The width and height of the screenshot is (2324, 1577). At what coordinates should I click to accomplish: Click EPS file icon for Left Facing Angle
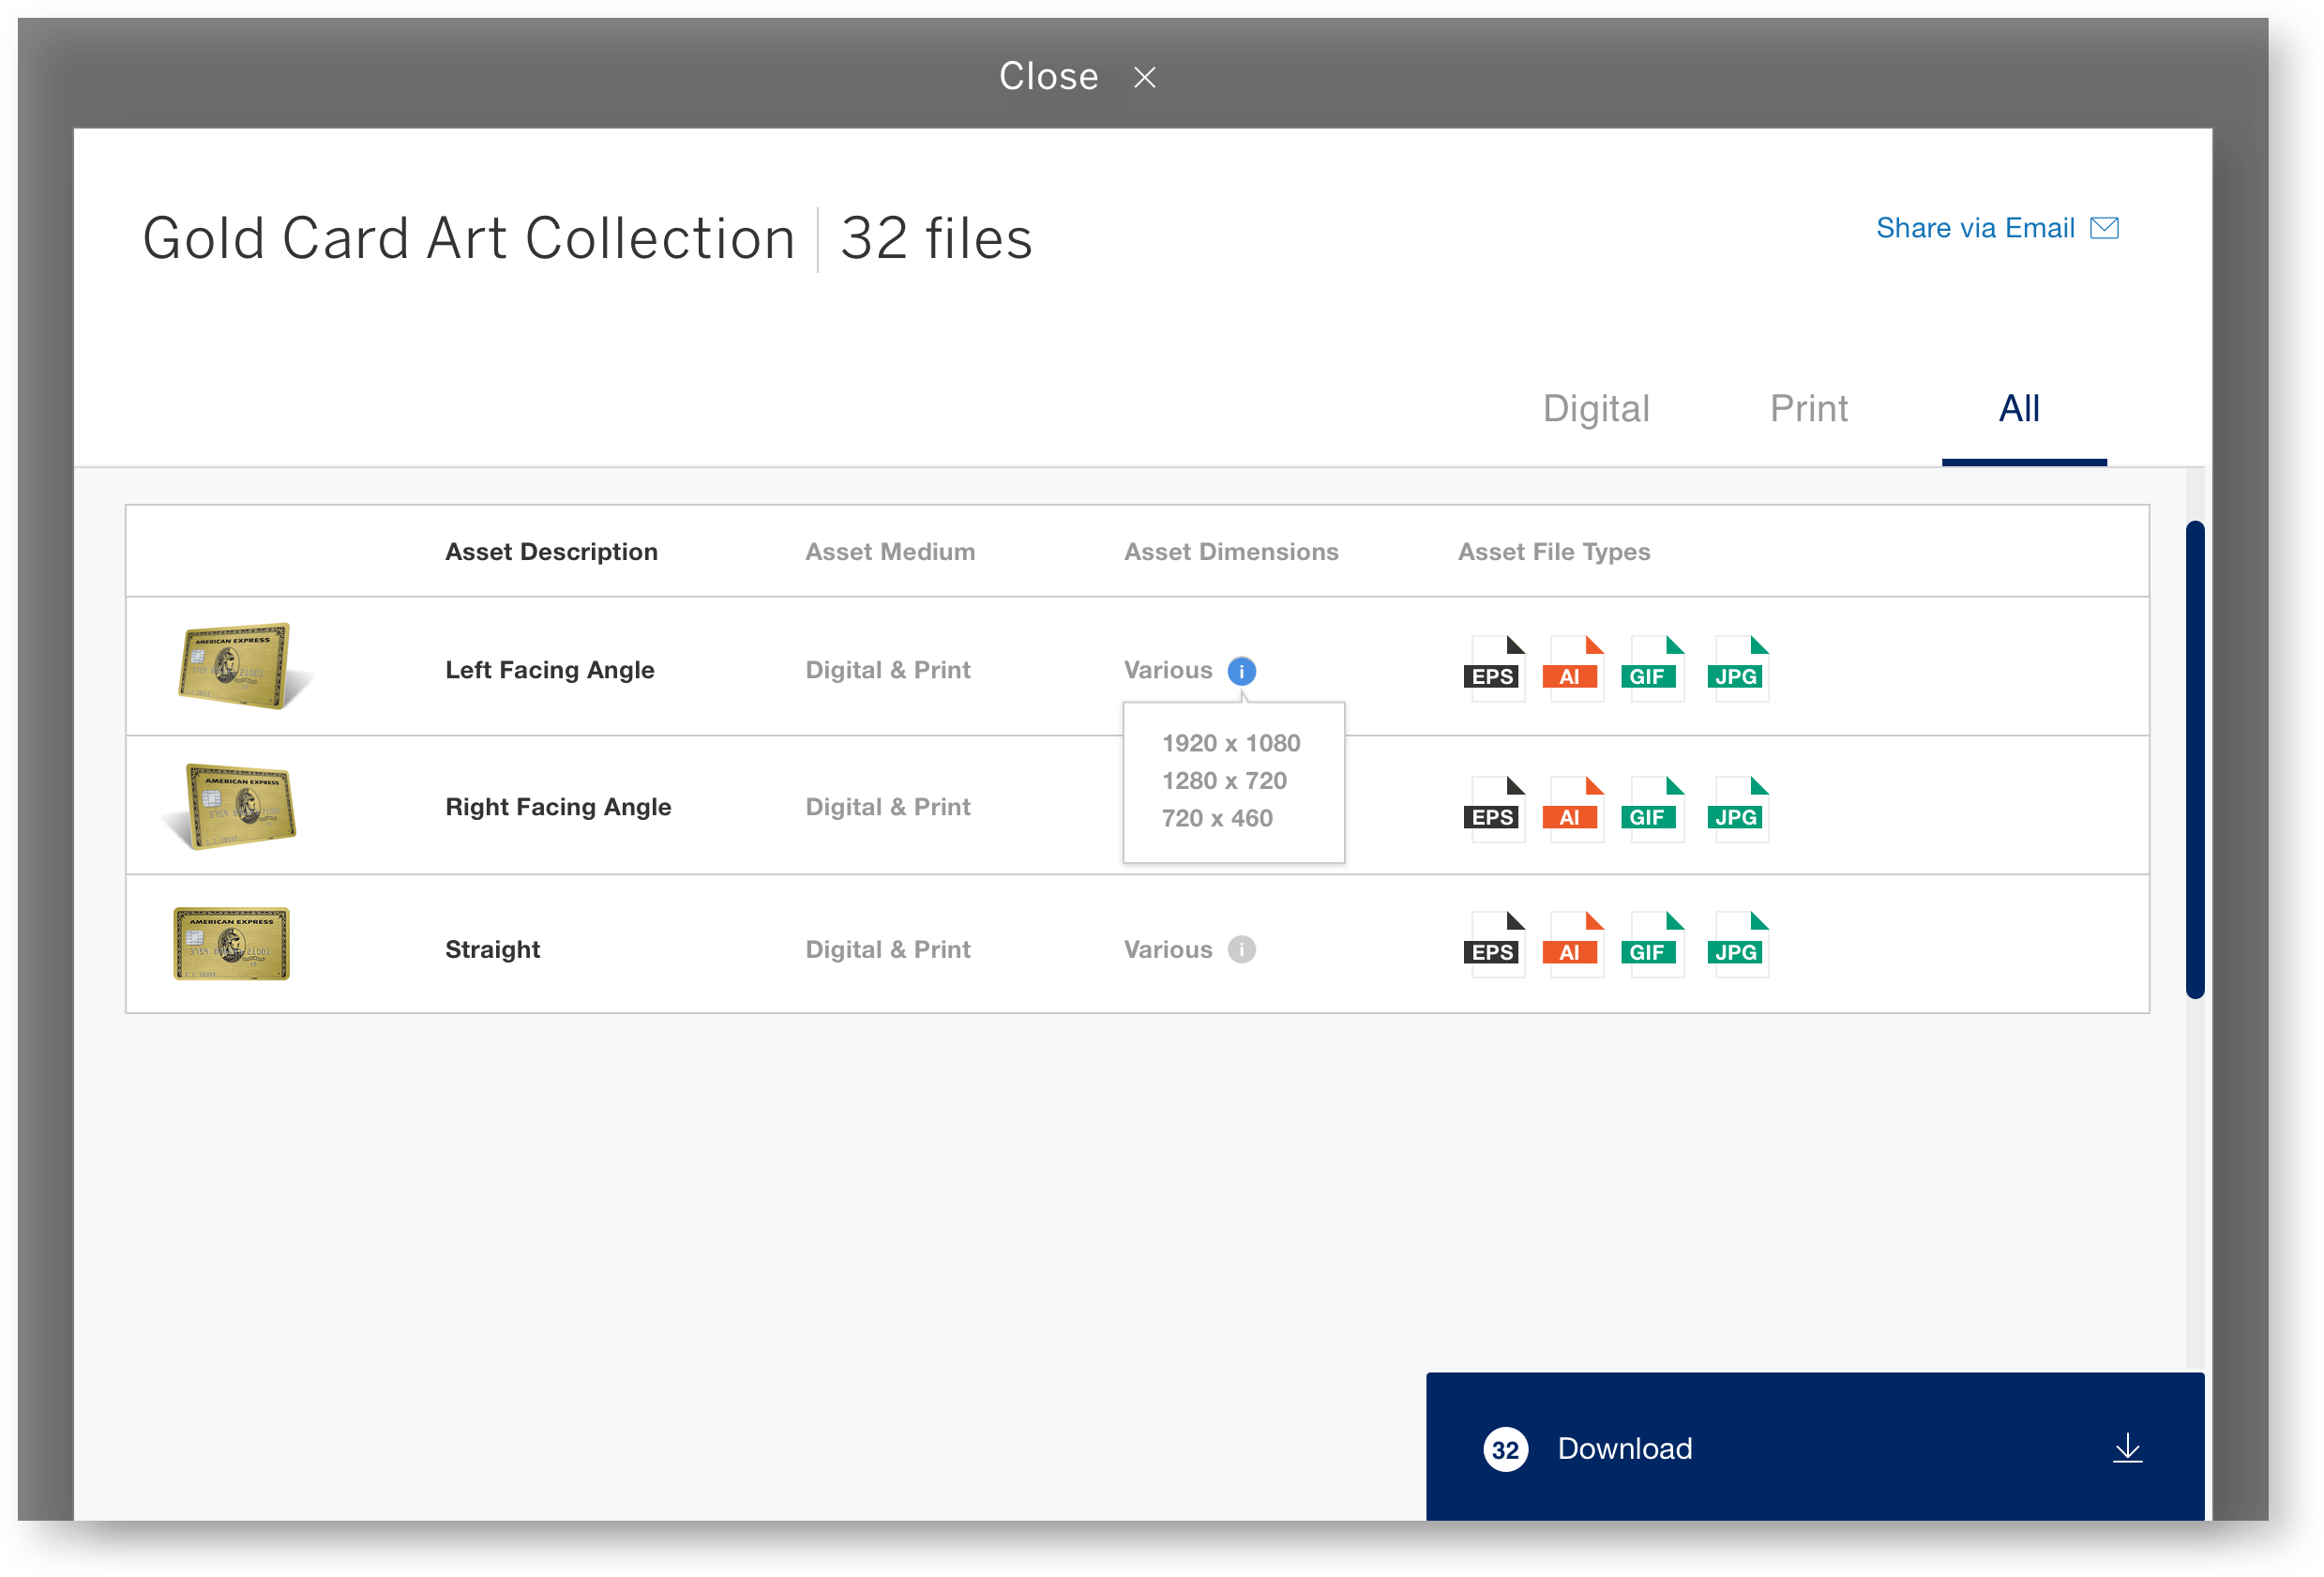click(1494, 668)
